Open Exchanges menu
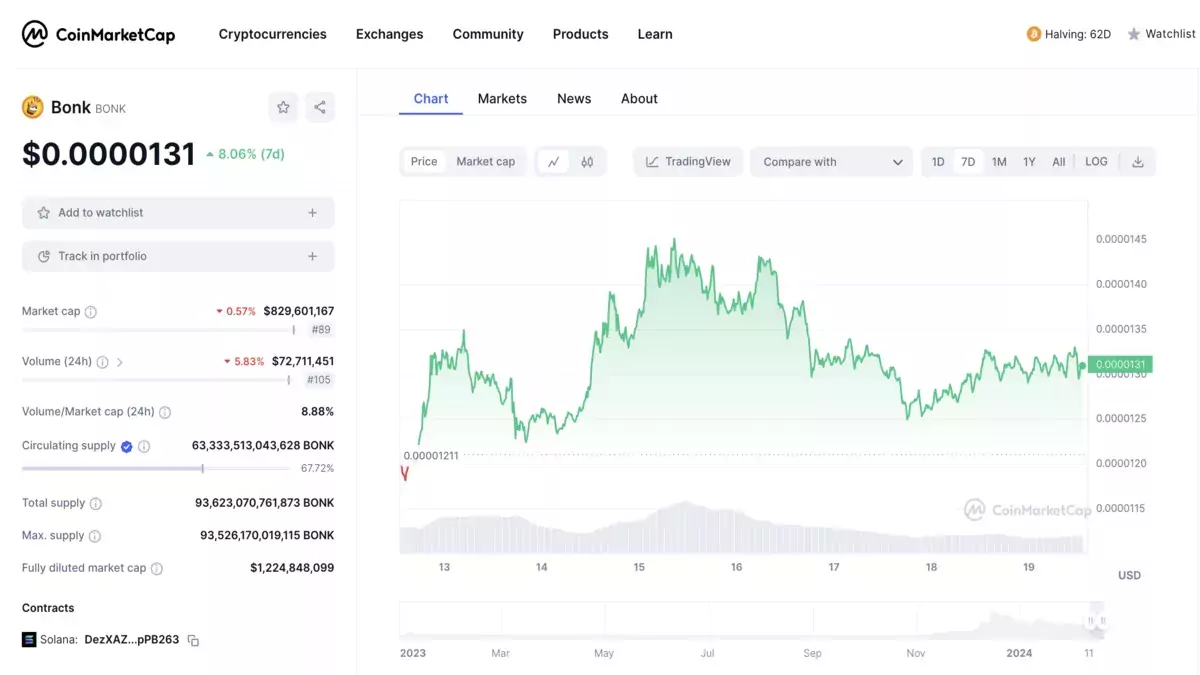 390,34
